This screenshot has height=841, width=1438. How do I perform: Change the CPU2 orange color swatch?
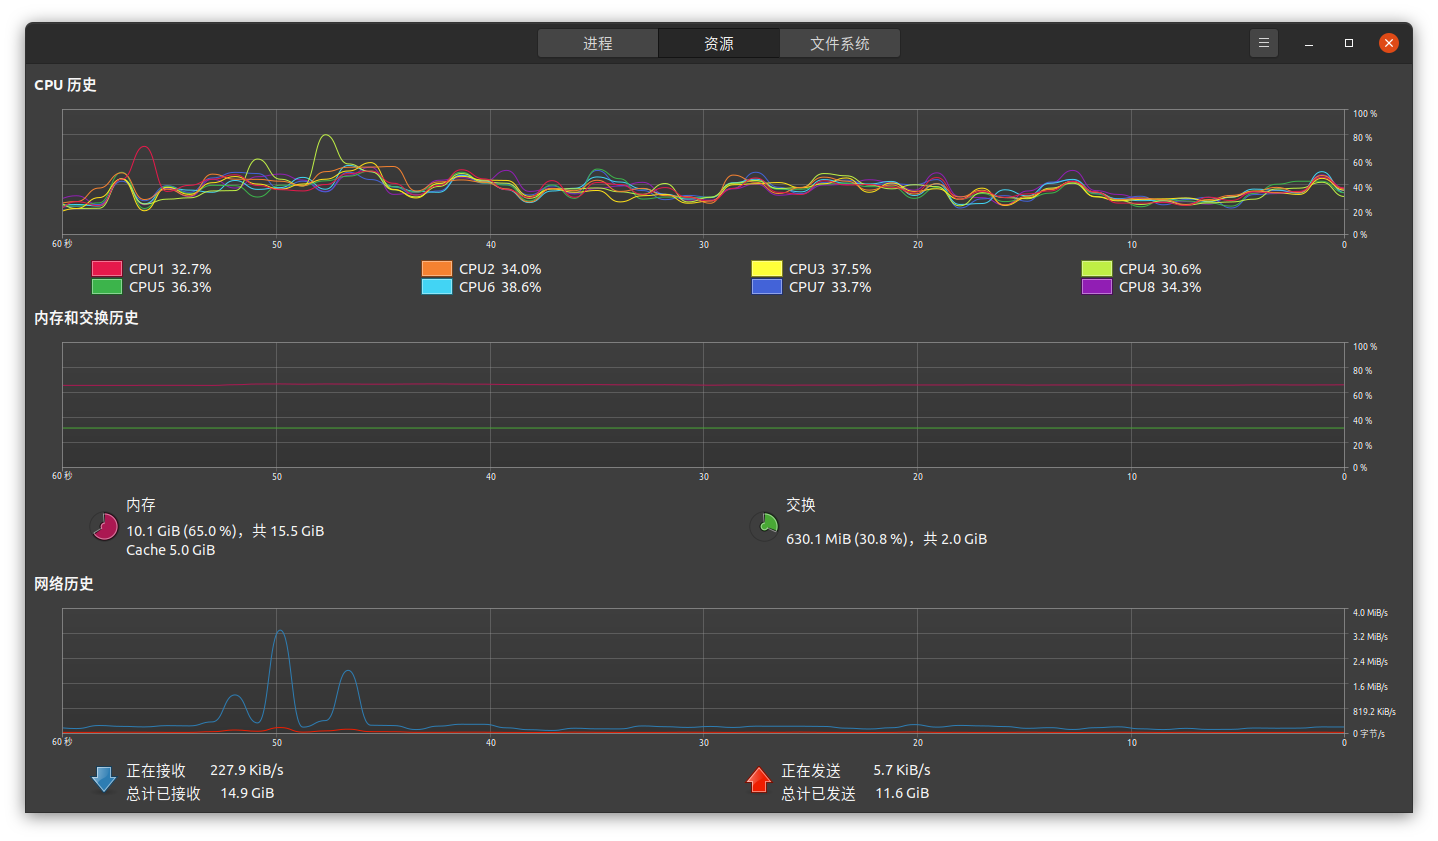[x=437, y=269]
